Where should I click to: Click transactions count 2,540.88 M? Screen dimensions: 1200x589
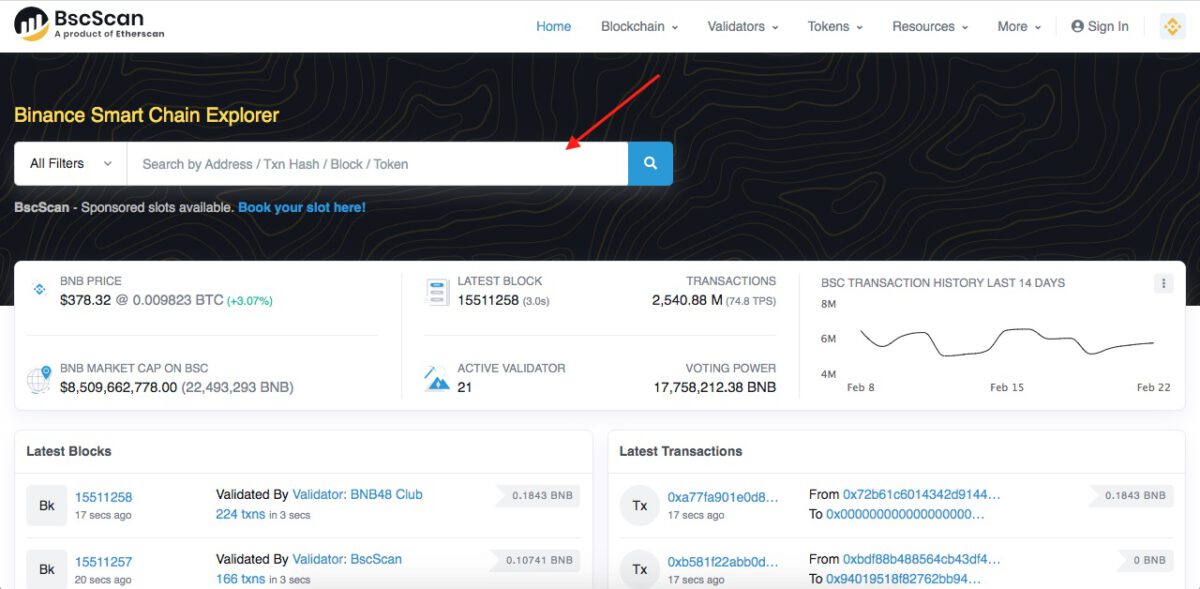(687, 300)
